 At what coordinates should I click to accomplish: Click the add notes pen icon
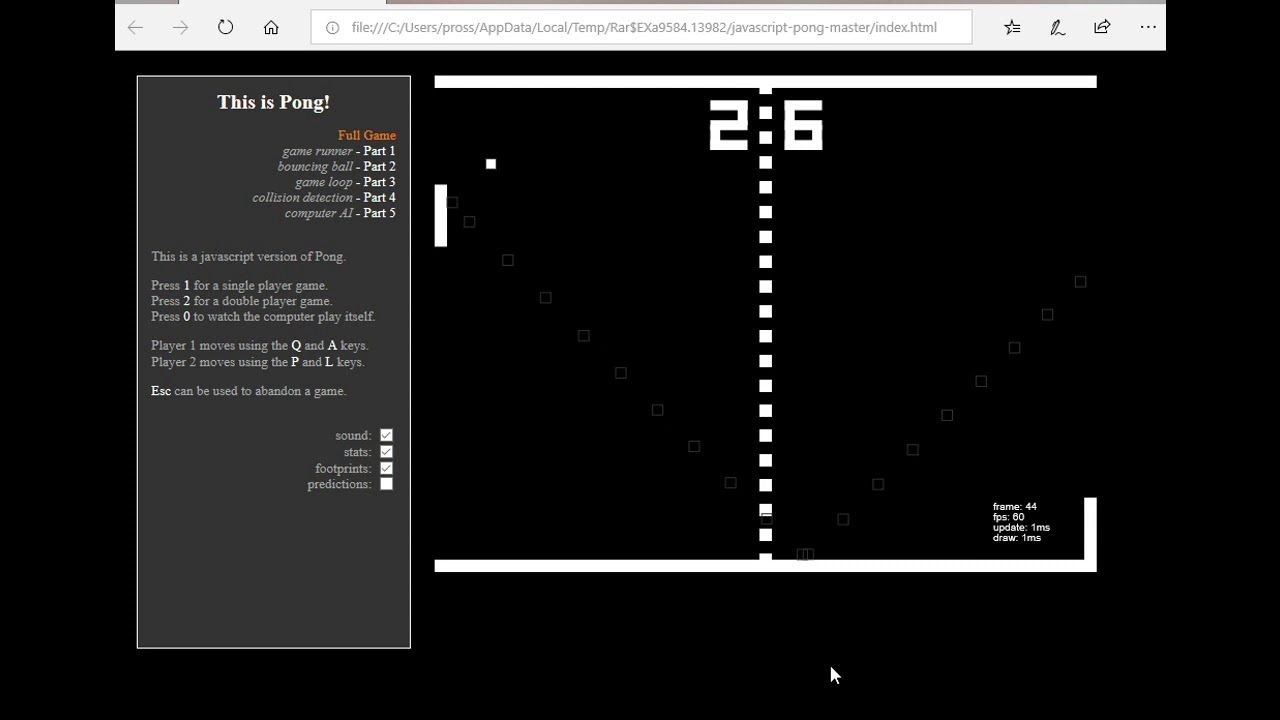point(1057,27)
